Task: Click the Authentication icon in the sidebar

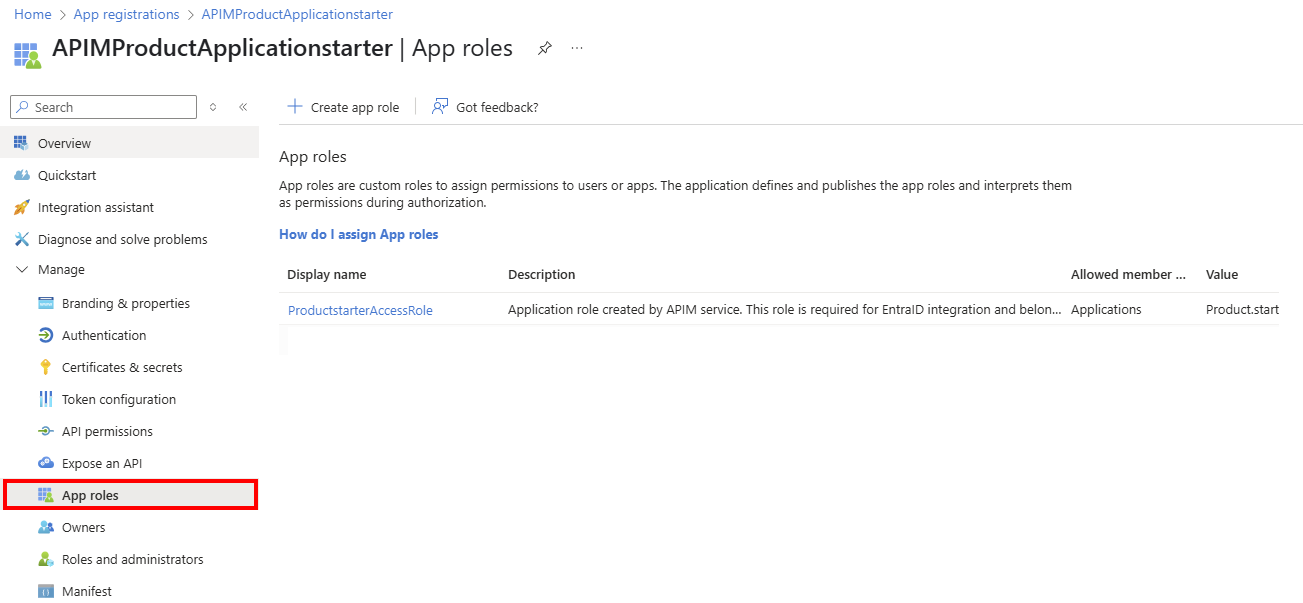Action: 44,334
